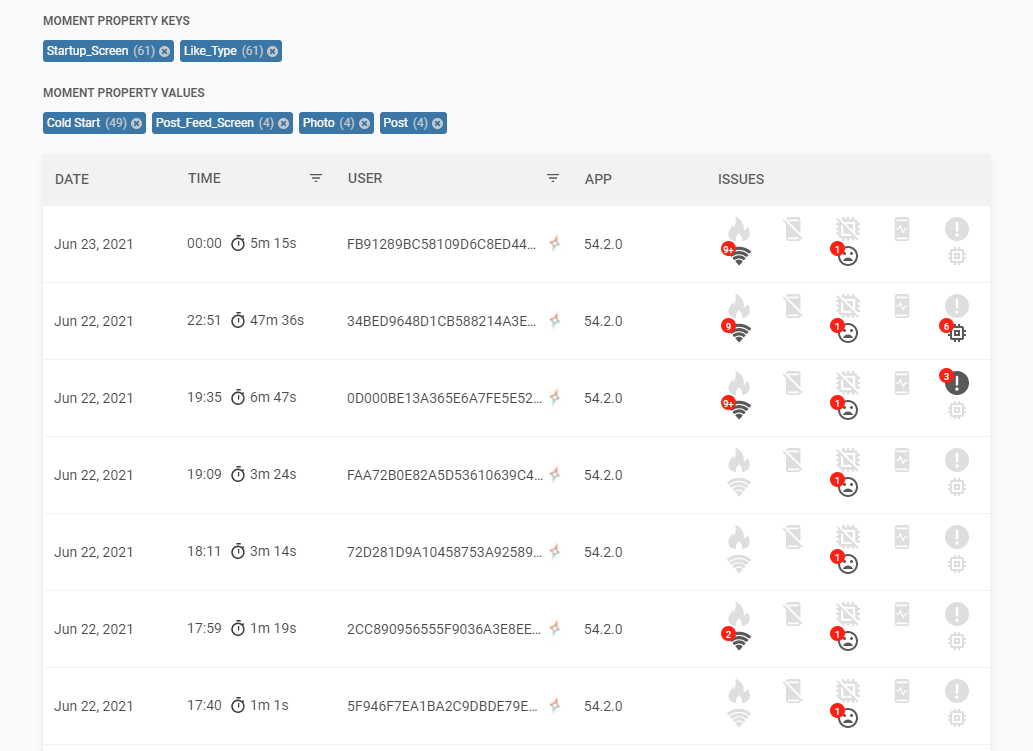
Task: Open user 5F946F7EA1BA2C9DBDE79E session
Action: [x=442, y=707]
